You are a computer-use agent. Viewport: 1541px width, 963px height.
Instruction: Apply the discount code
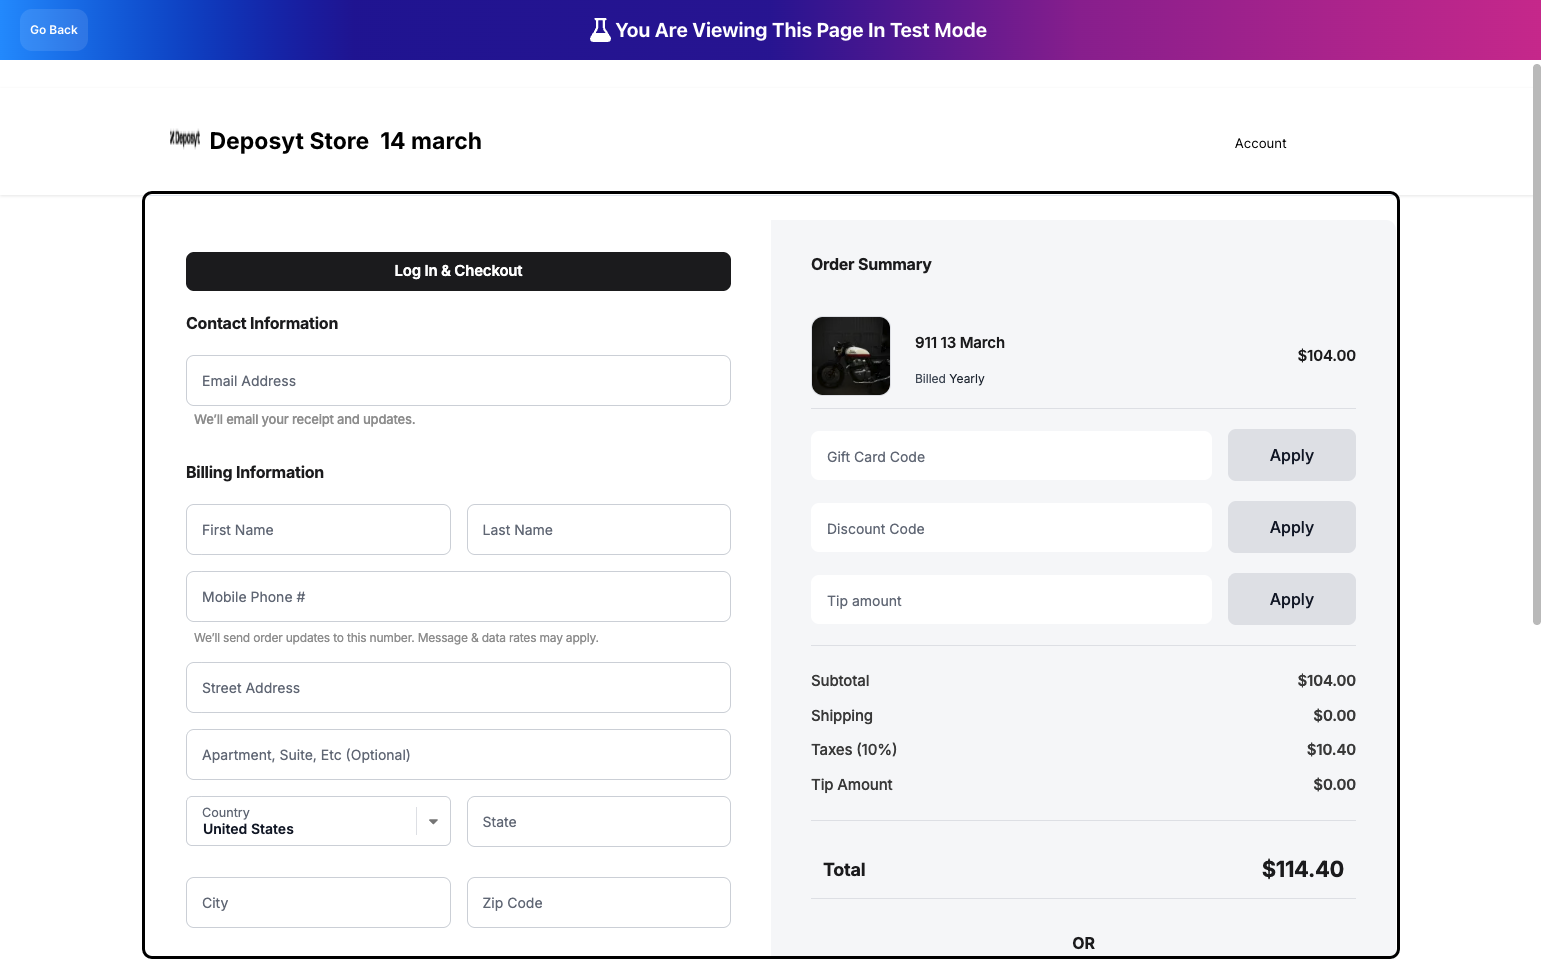tap(1291, 527)
